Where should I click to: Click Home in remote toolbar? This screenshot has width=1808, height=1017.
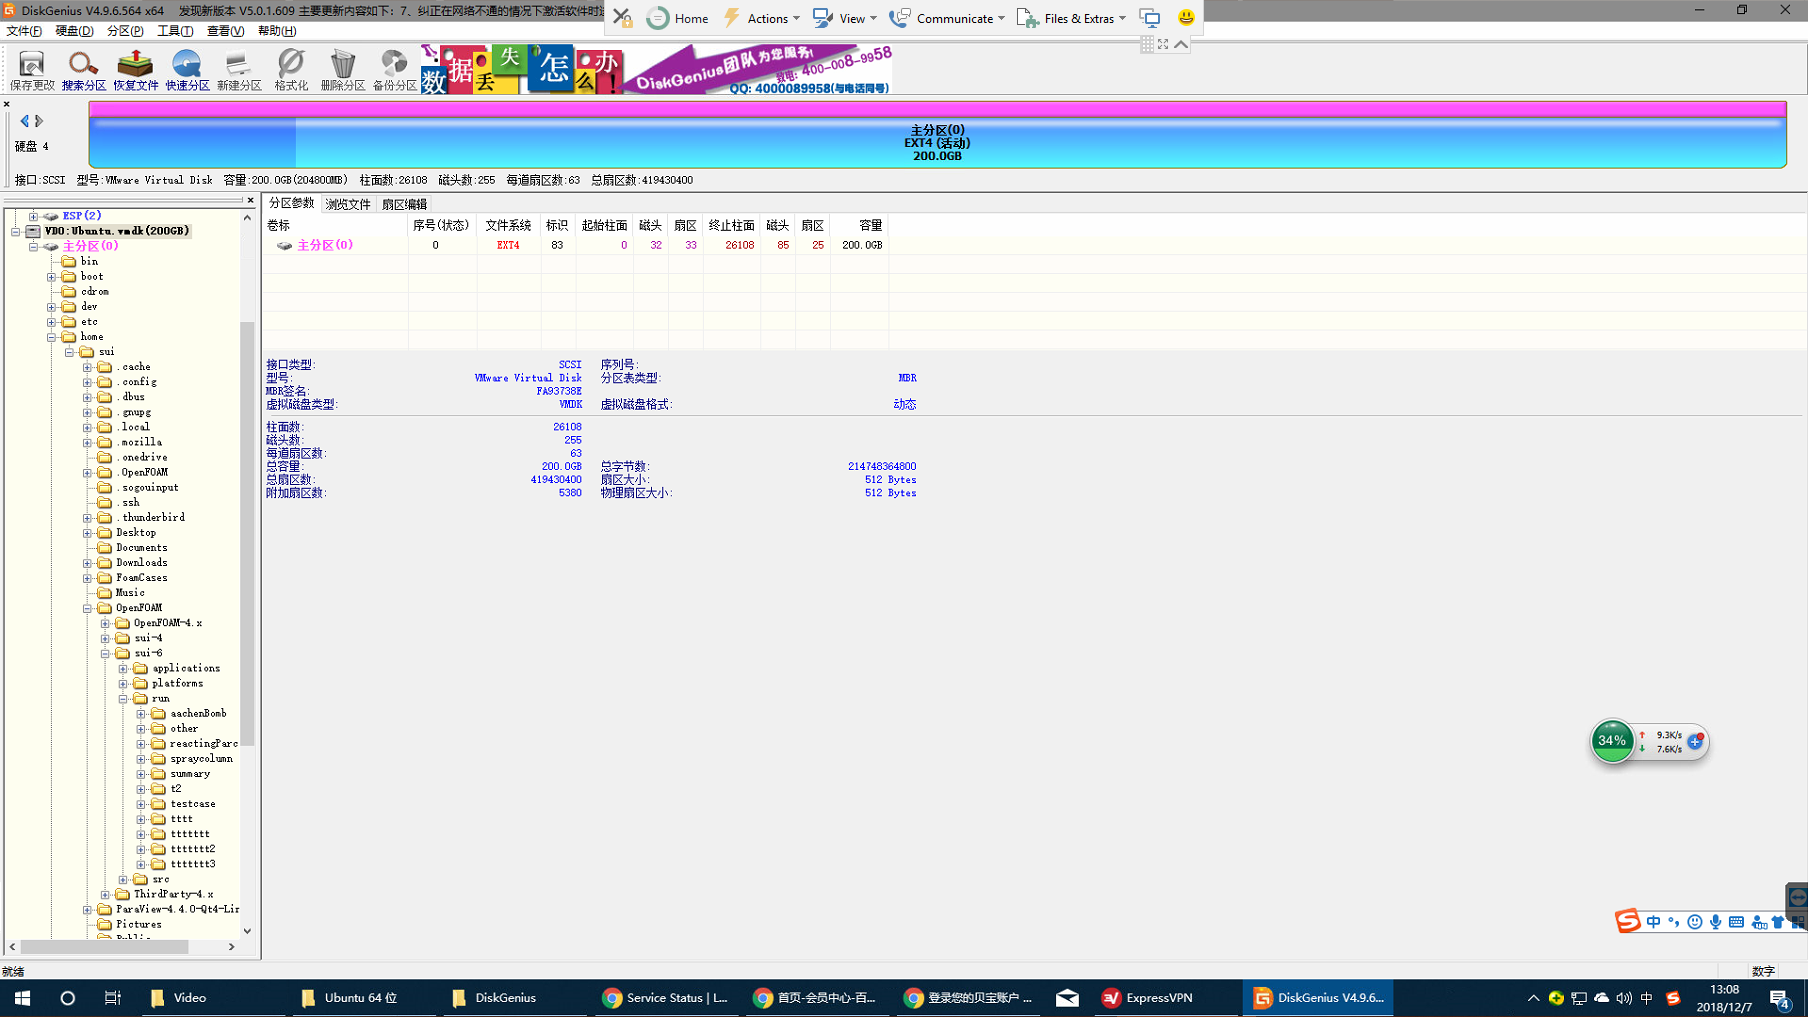[x=678, y=18]
